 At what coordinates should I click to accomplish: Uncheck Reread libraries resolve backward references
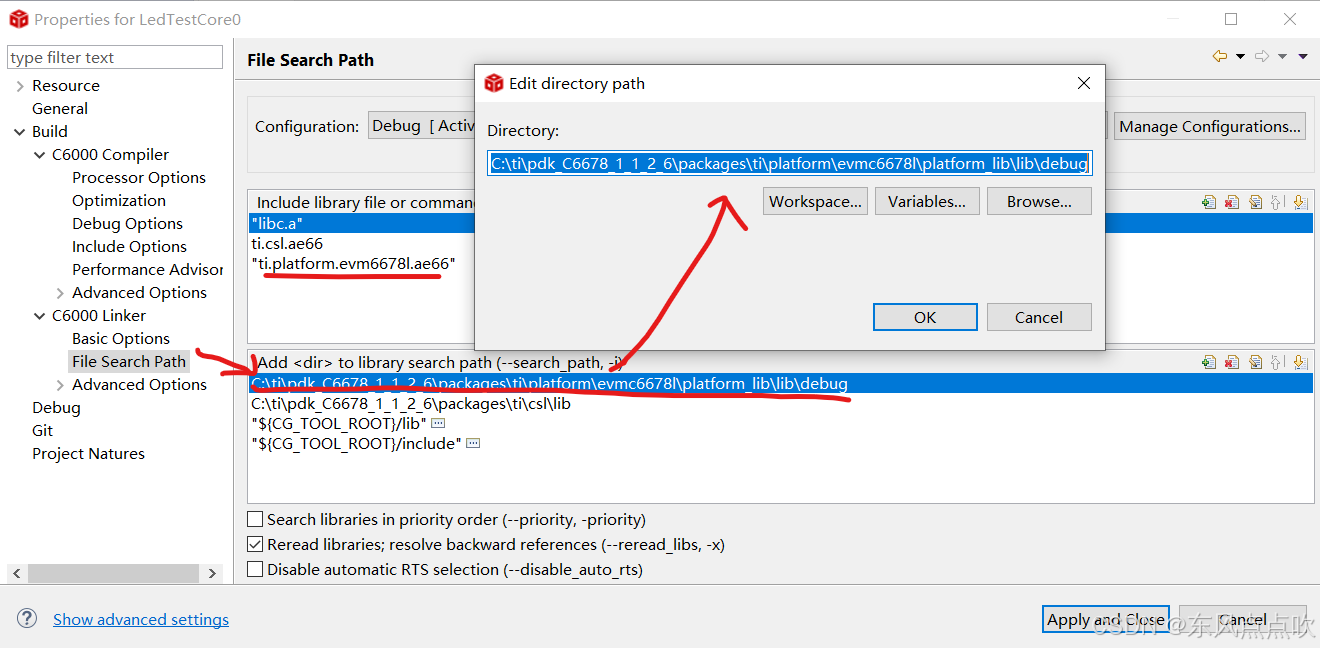tap(256, 545)
